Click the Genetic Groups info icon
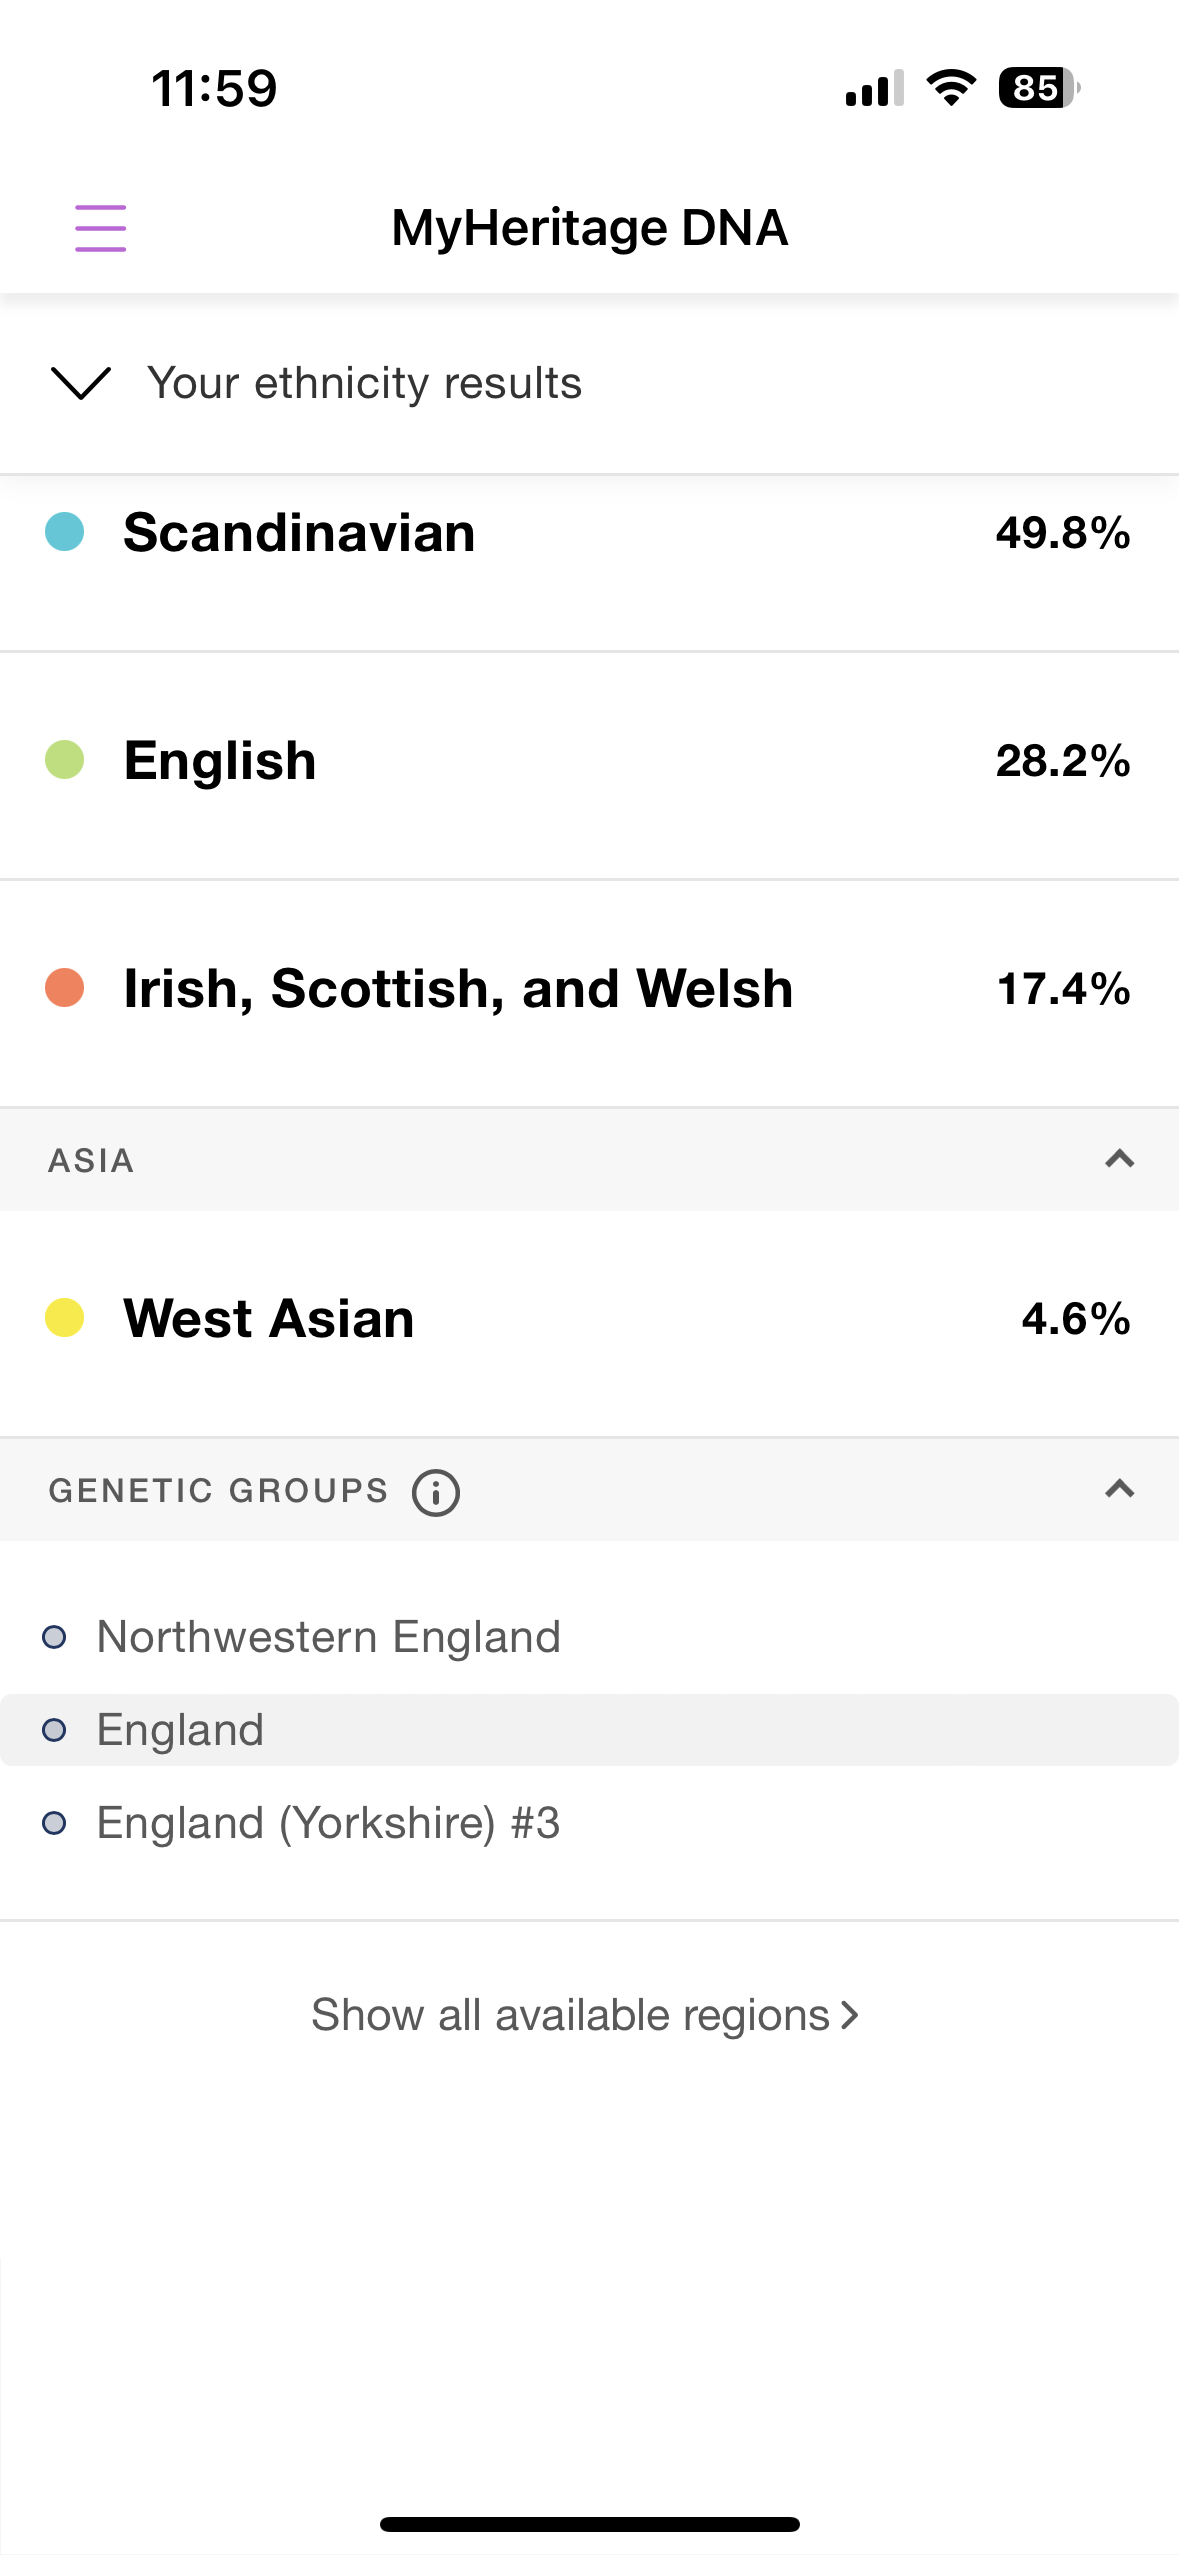The height and width of the screenshot is (2556, 1179). [436, 1492]
